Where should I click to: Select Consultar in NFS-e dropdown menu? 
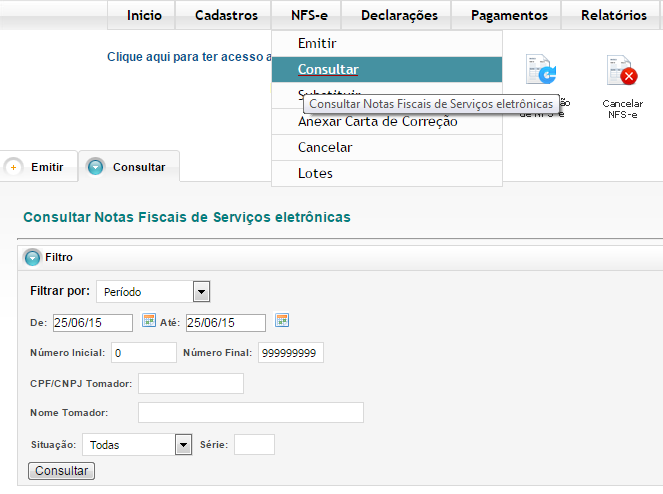tap(387, 69)
